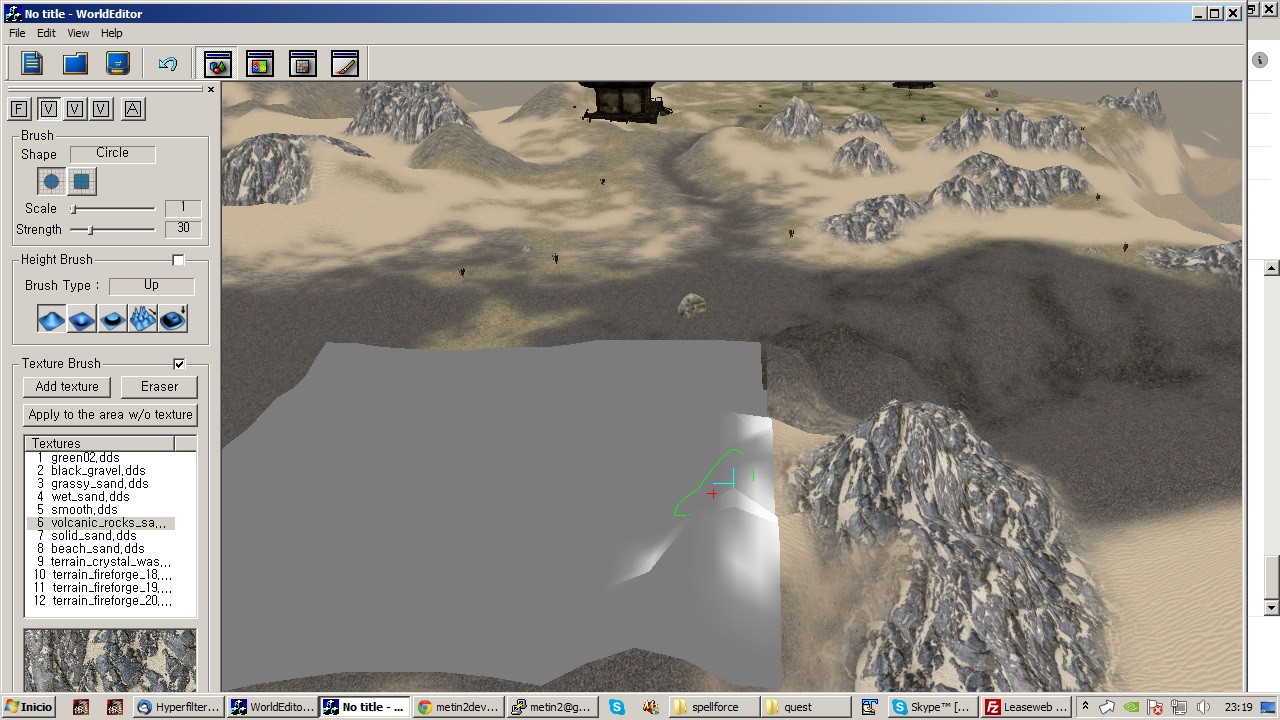
Task: Switch to the Hyperfilter taskbar item
Action: 179,707
